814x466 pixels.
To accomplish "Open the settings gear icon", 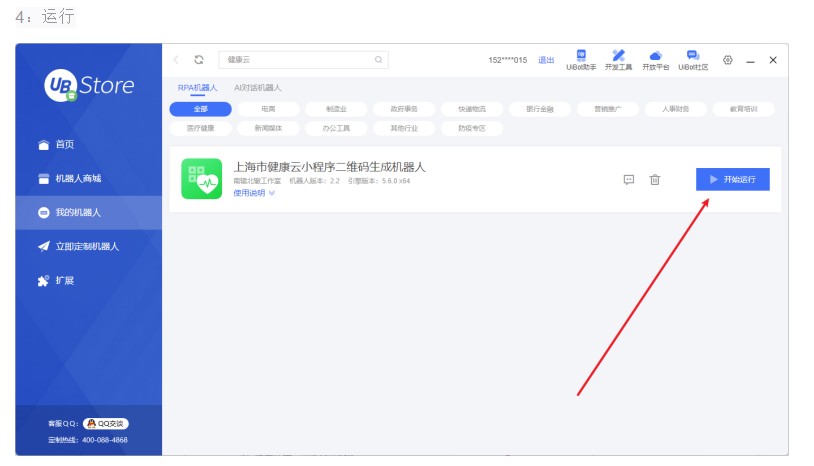I will pos(728,60).
